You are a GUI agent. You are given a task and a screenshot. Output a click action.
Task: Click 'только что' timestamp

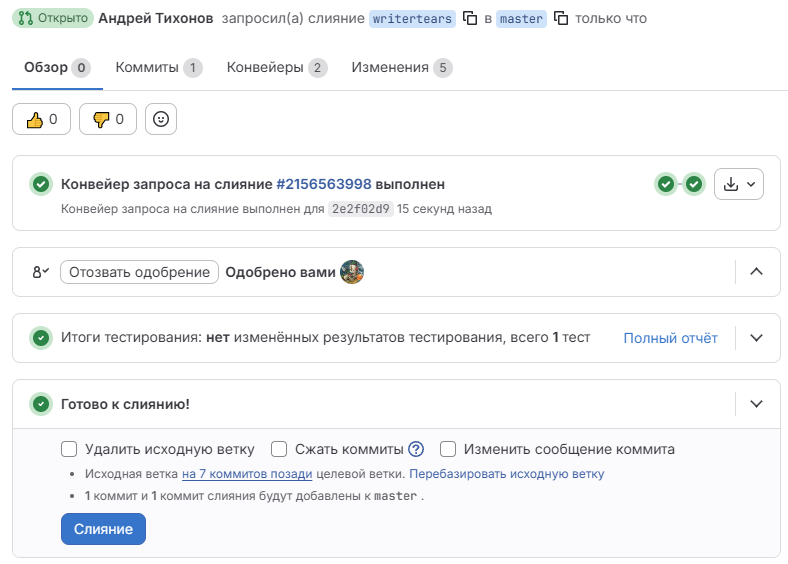(611, 19)
